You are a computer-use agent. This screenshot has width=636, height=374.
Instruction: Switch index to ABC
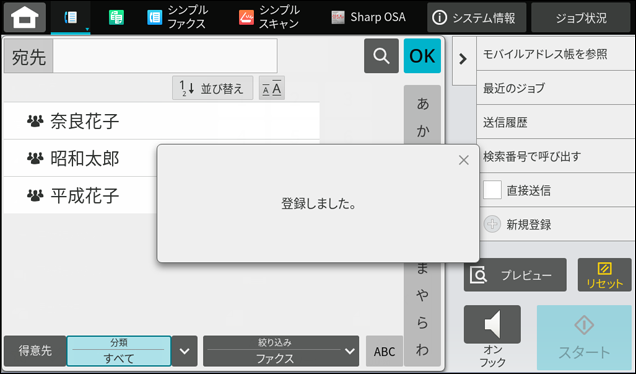(384, 351)
